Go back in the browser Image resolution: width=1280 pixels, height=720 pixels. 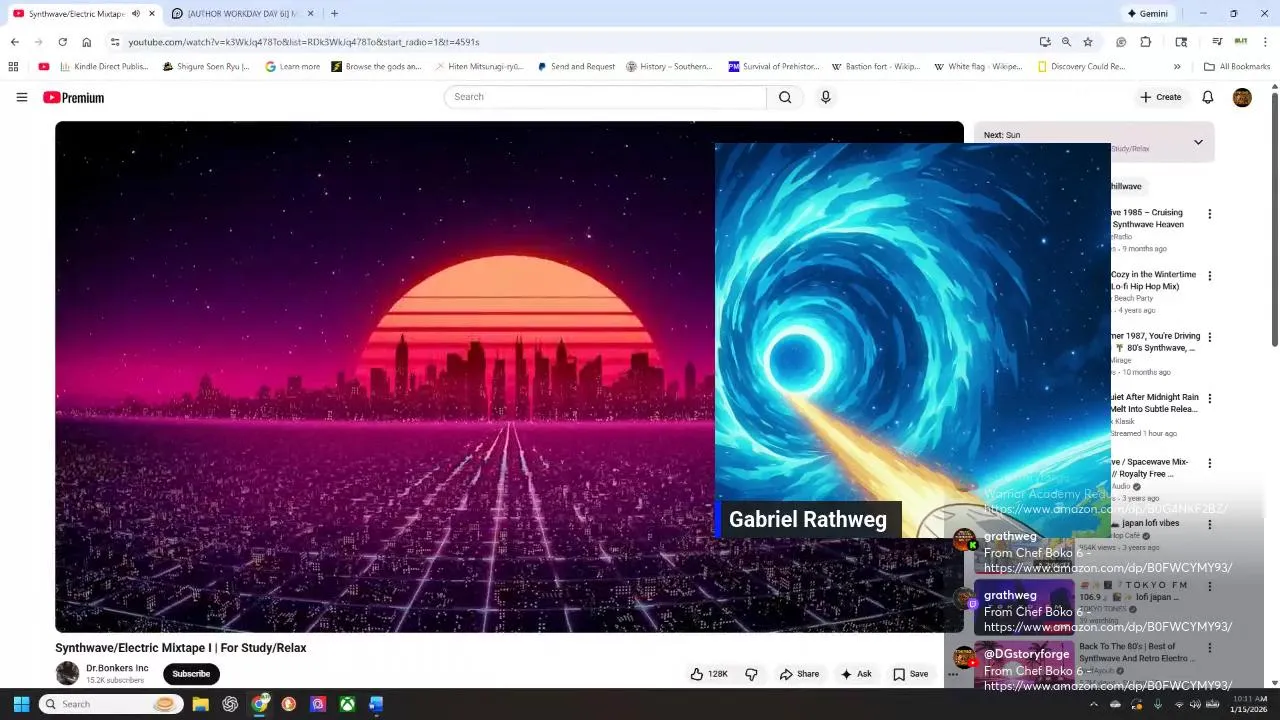click(14, 42)
